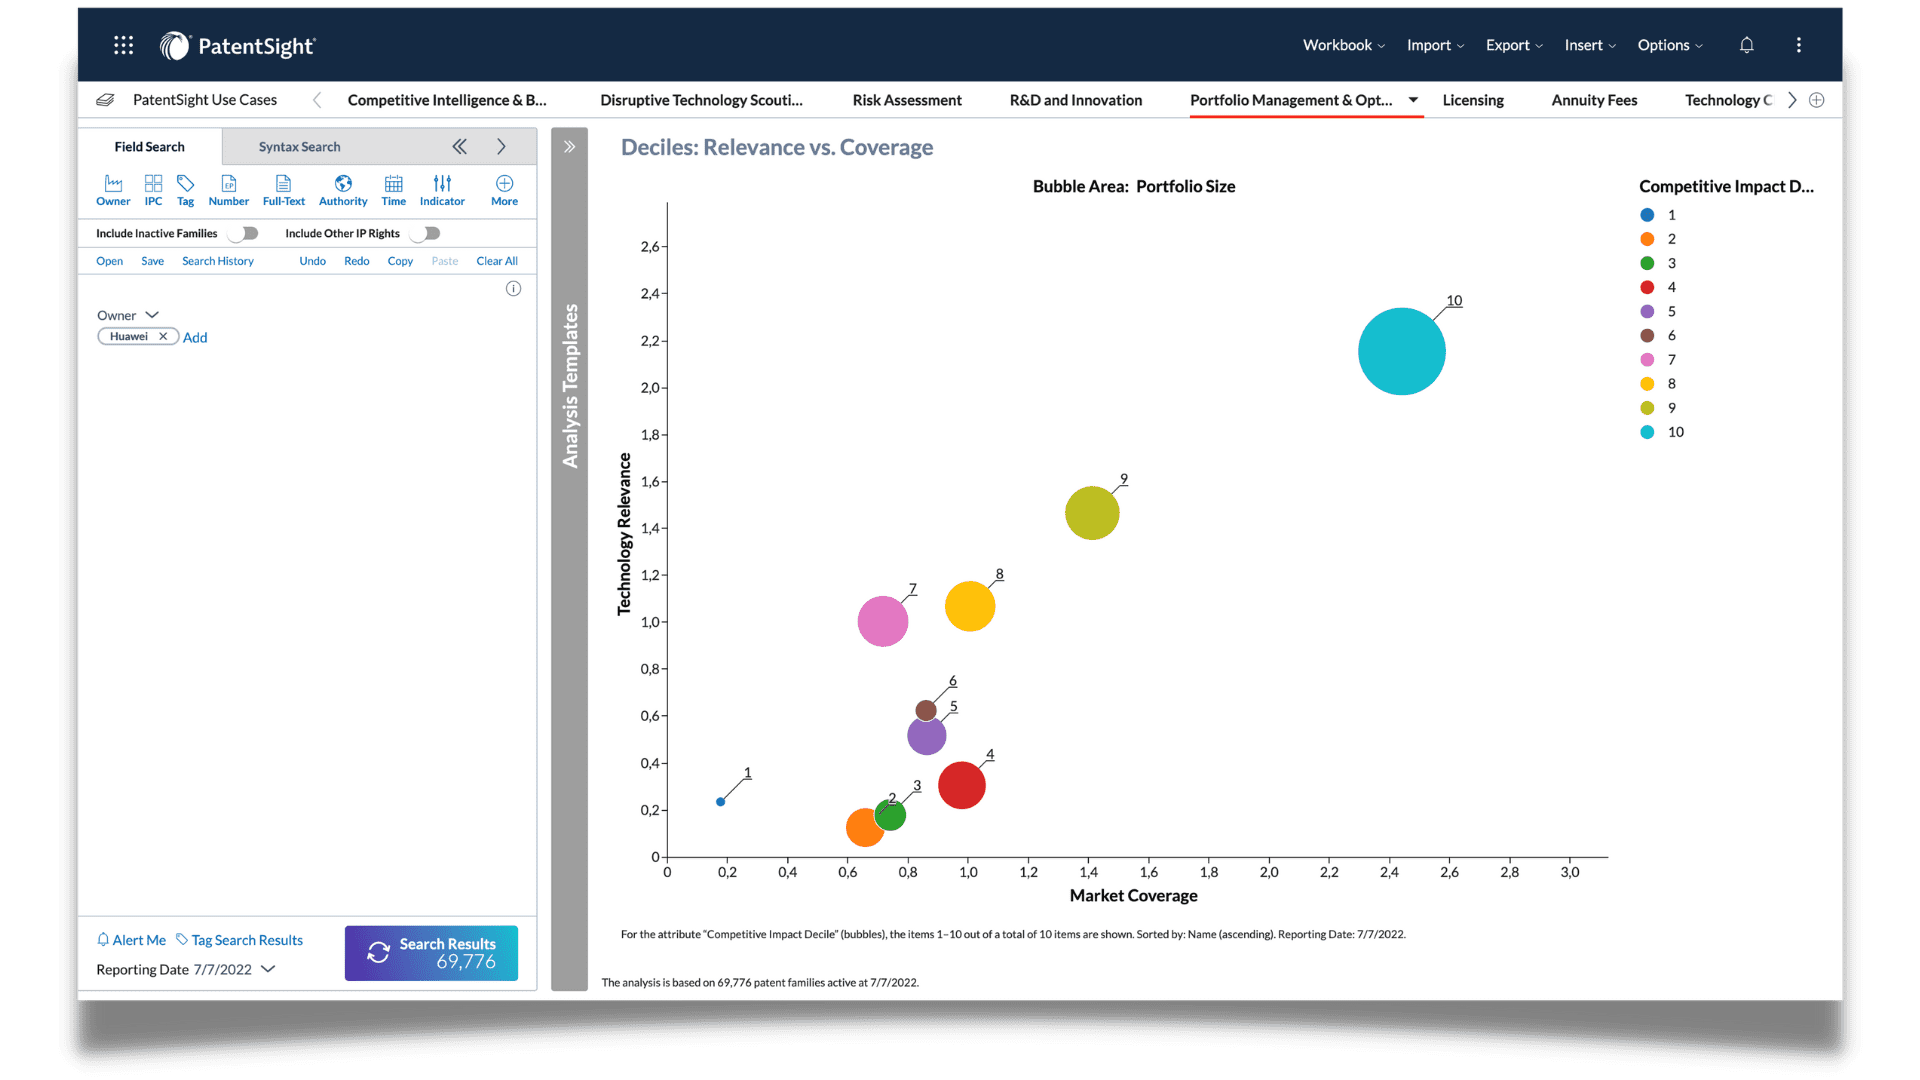The height and width of the screenshot is (1080, 1920).
Task: Select the Tag search field icon
Action: coord(185,190)
